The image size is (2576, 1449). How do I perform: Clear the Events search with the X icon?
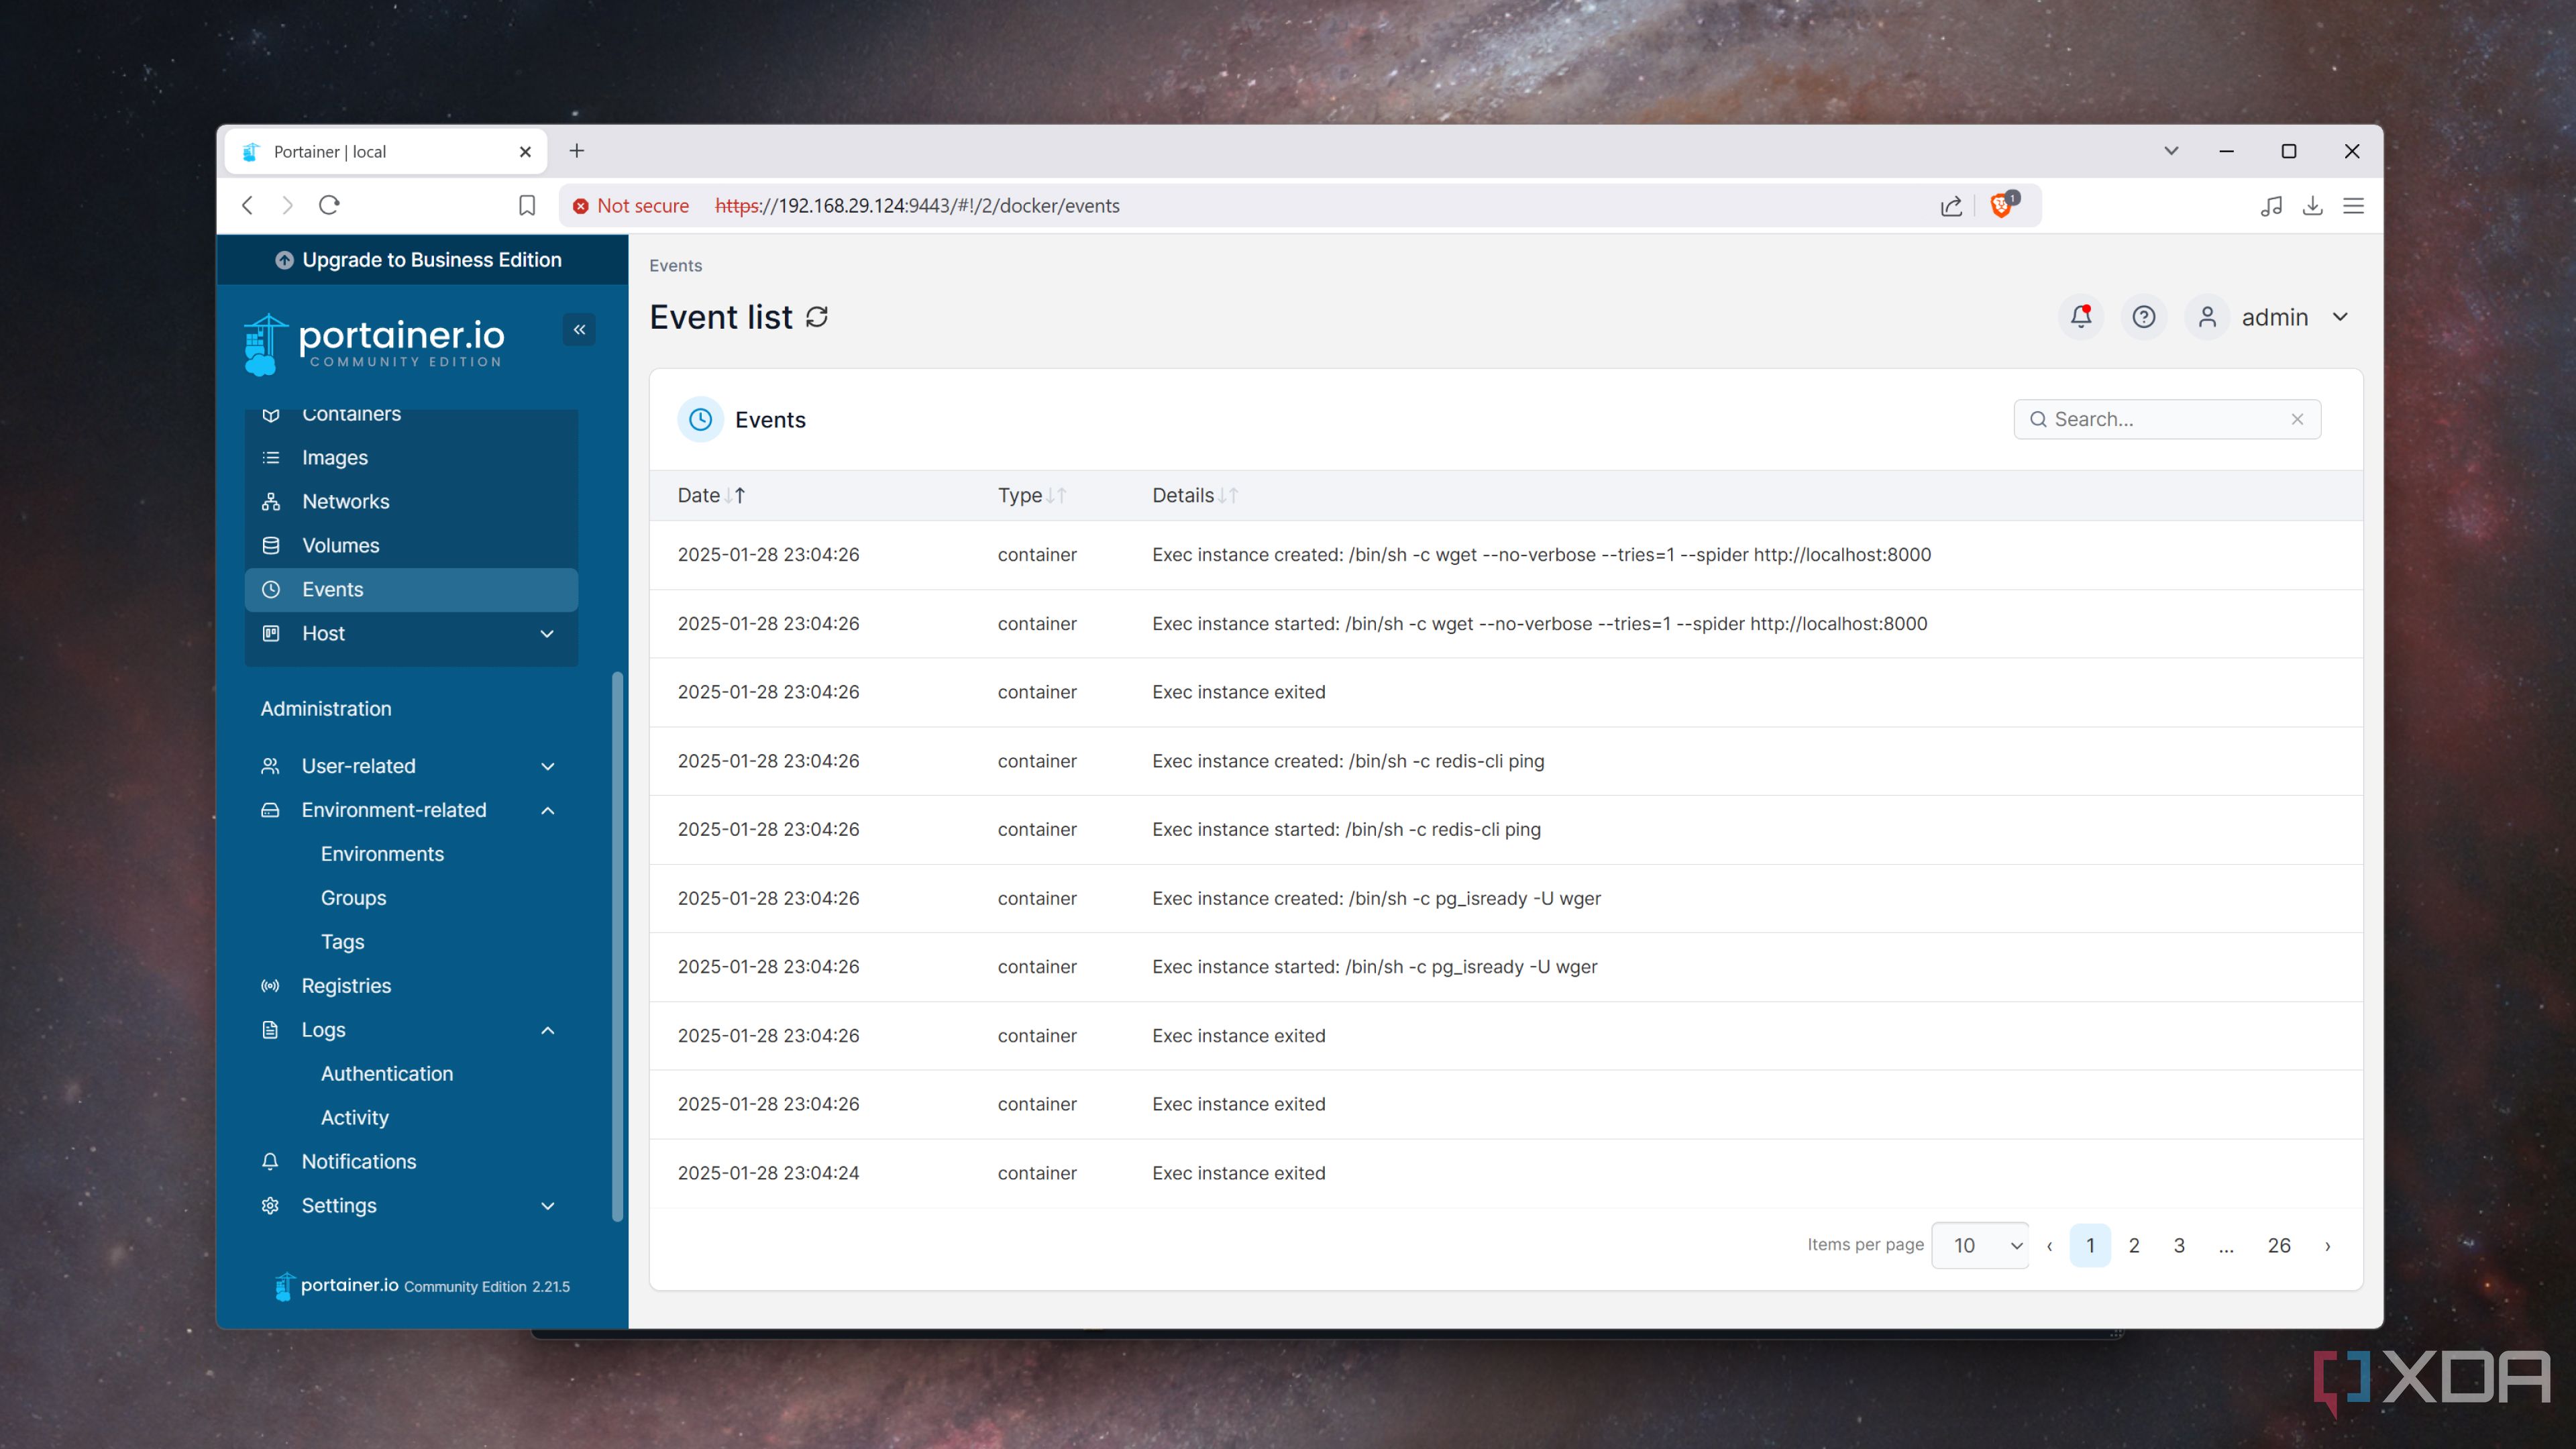[x=2297, y=419]
